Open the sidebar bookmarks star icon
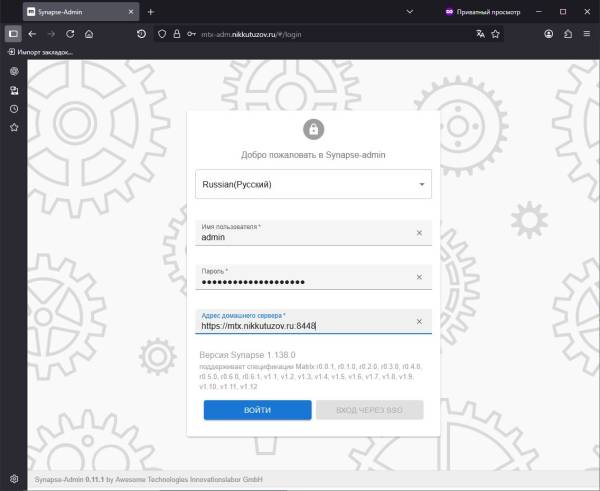Viewport: 600px width, 491px height. click(14, 127)
